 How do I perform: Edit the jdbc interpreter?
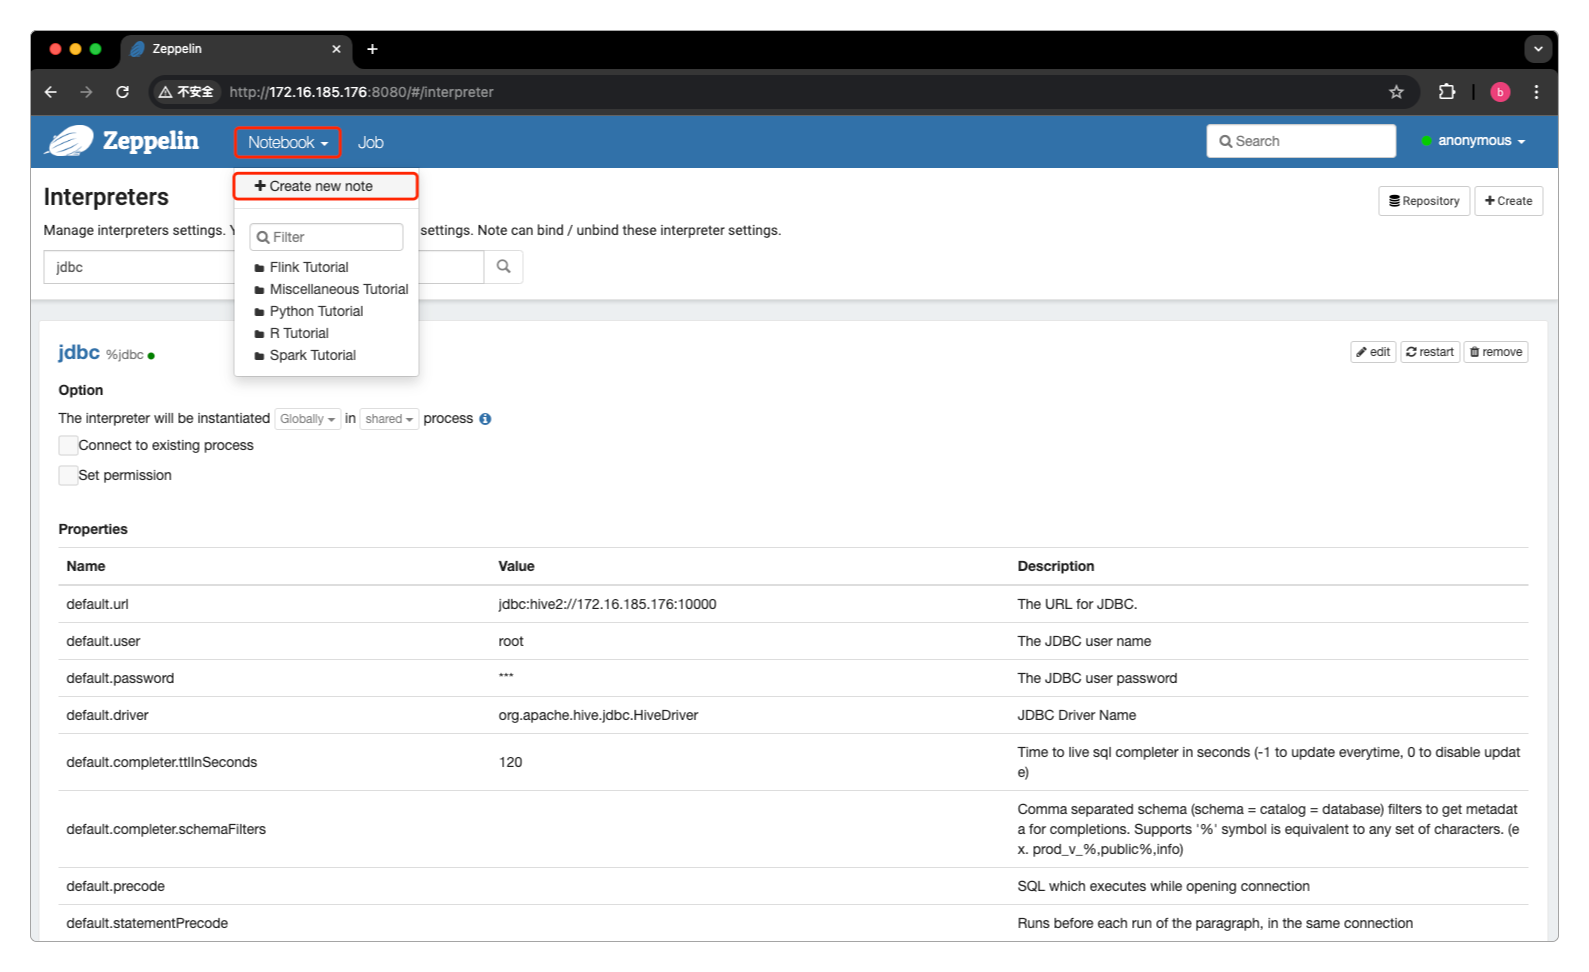[x=1373, y=352]
